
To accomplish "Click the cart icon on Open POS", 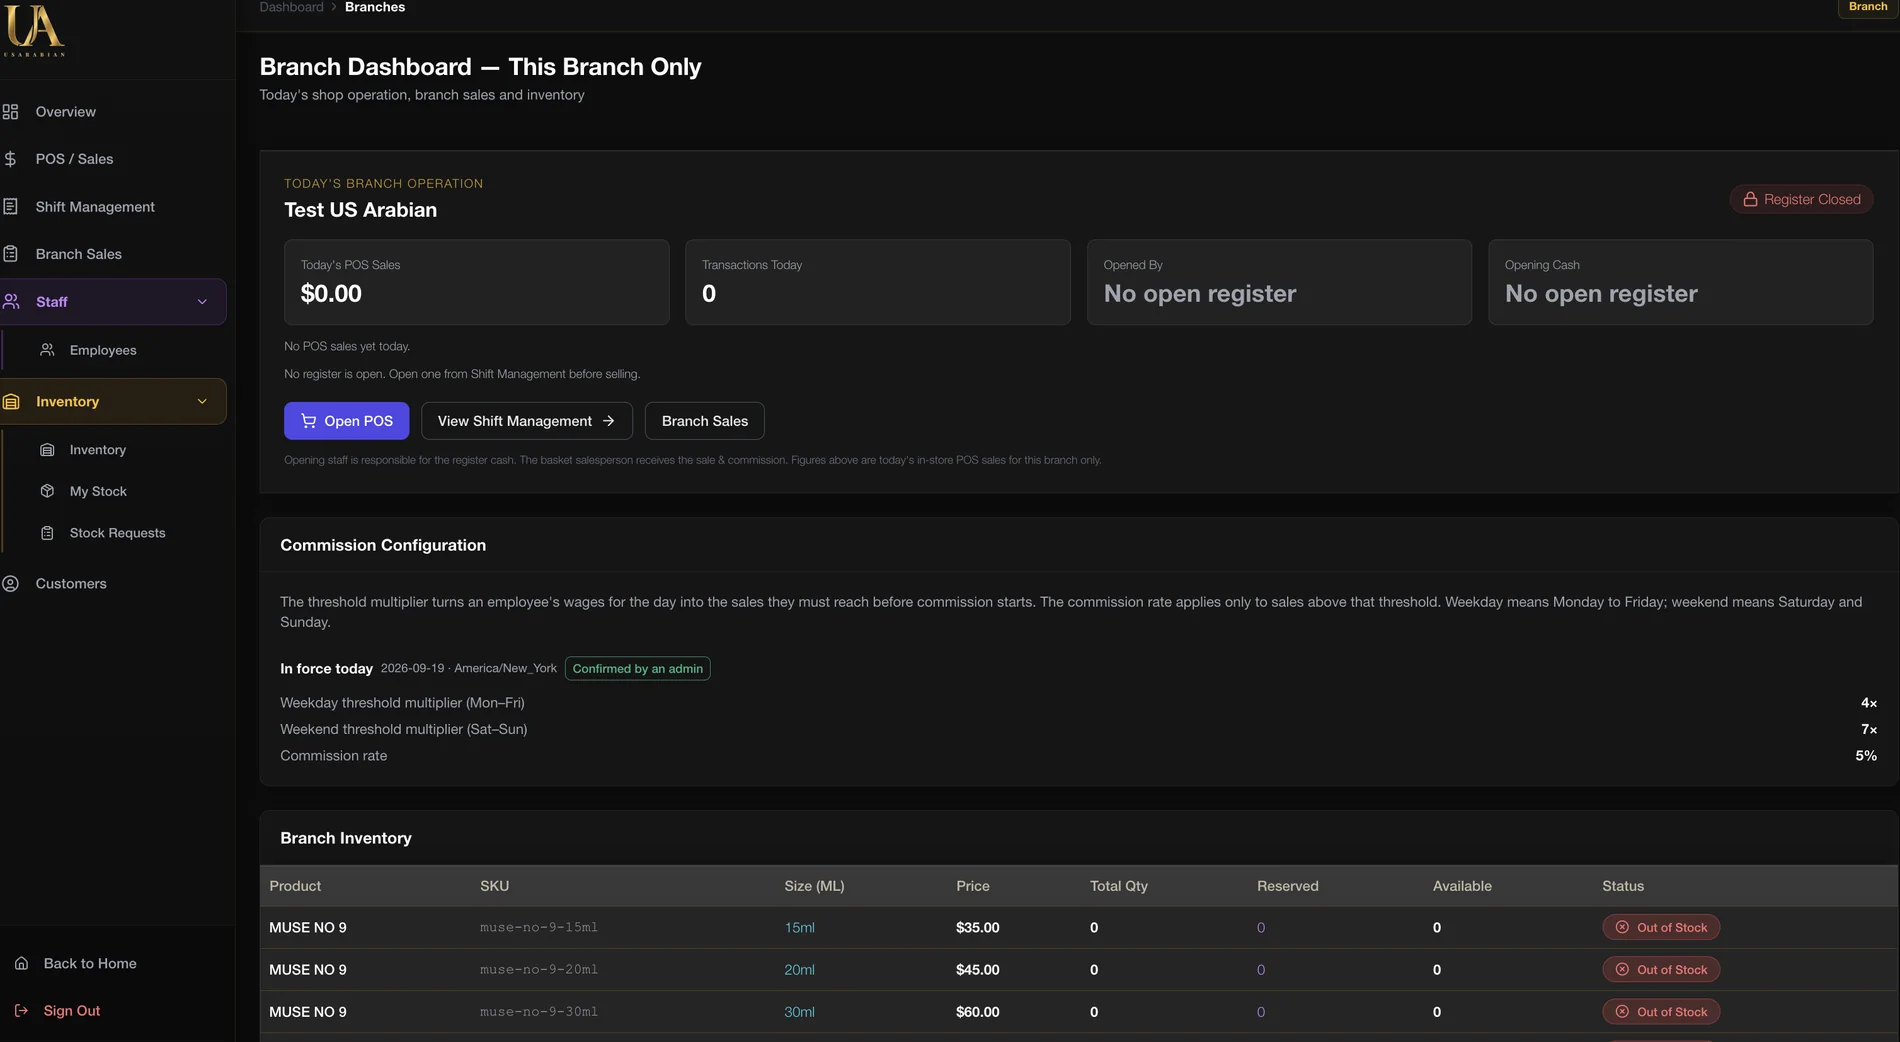I will (309, 421).
